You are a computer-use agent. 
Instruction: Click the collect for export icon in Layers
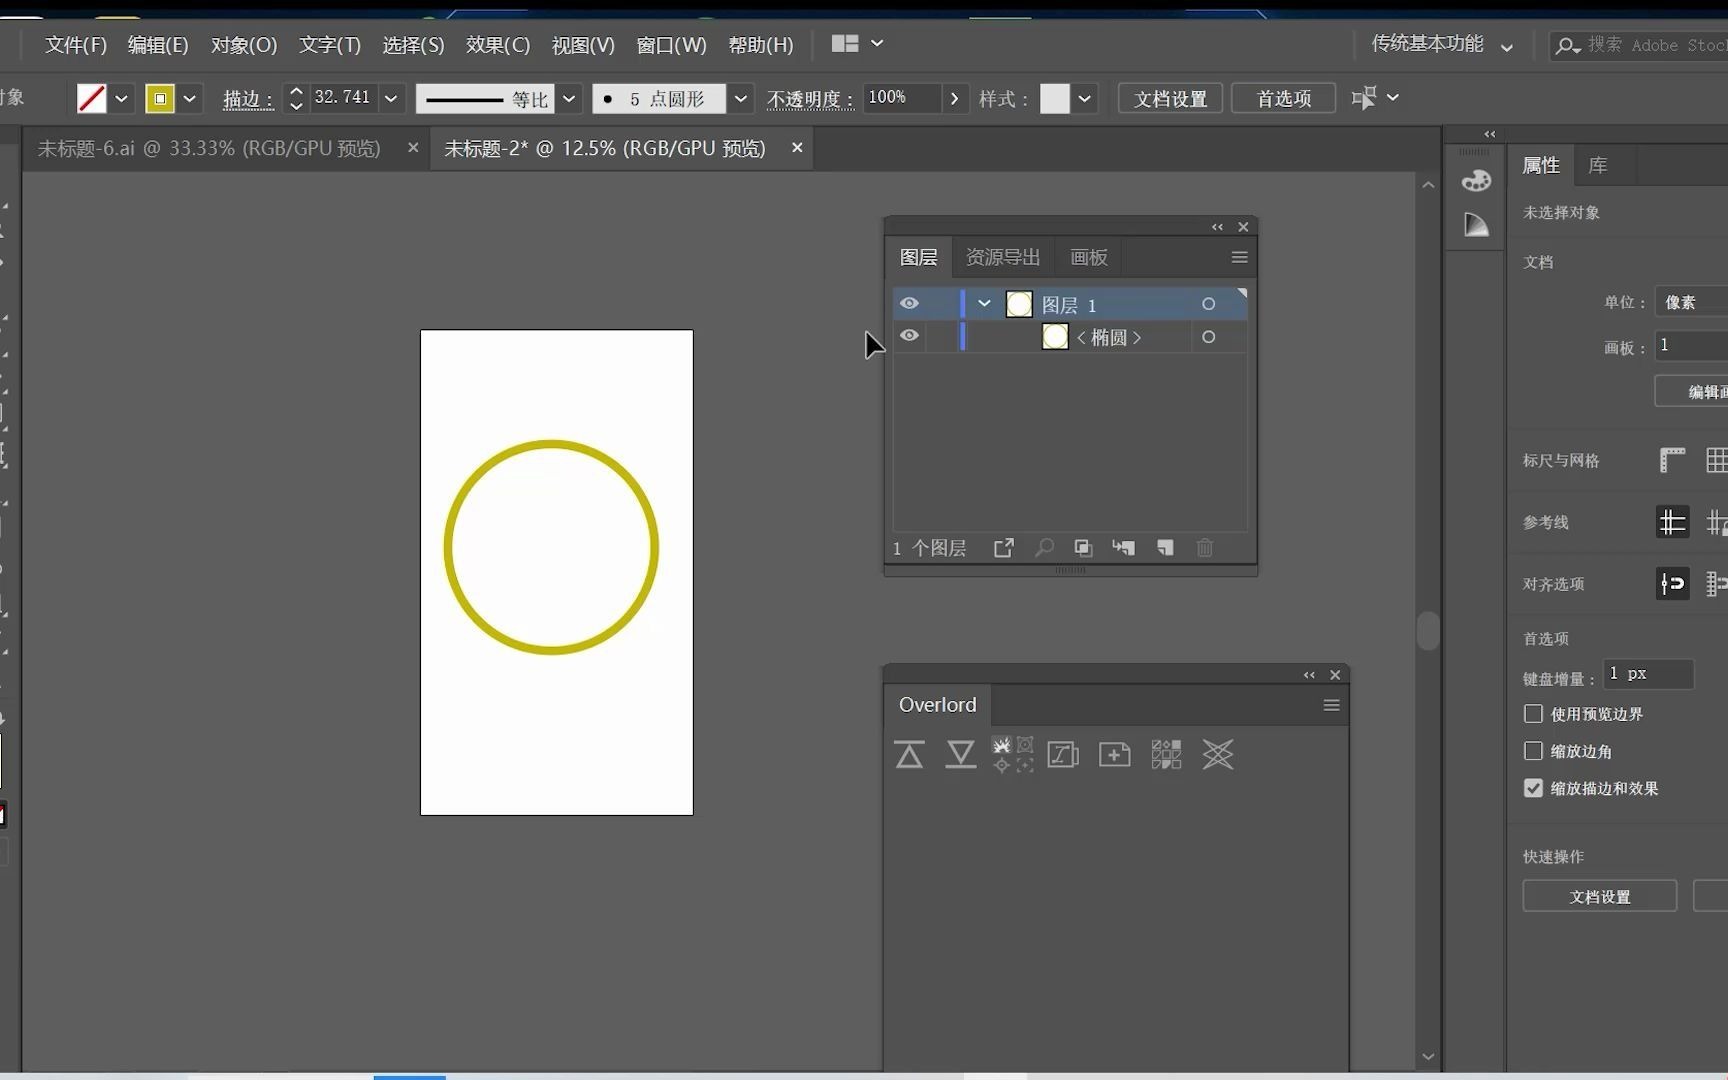pos(1003,548)
